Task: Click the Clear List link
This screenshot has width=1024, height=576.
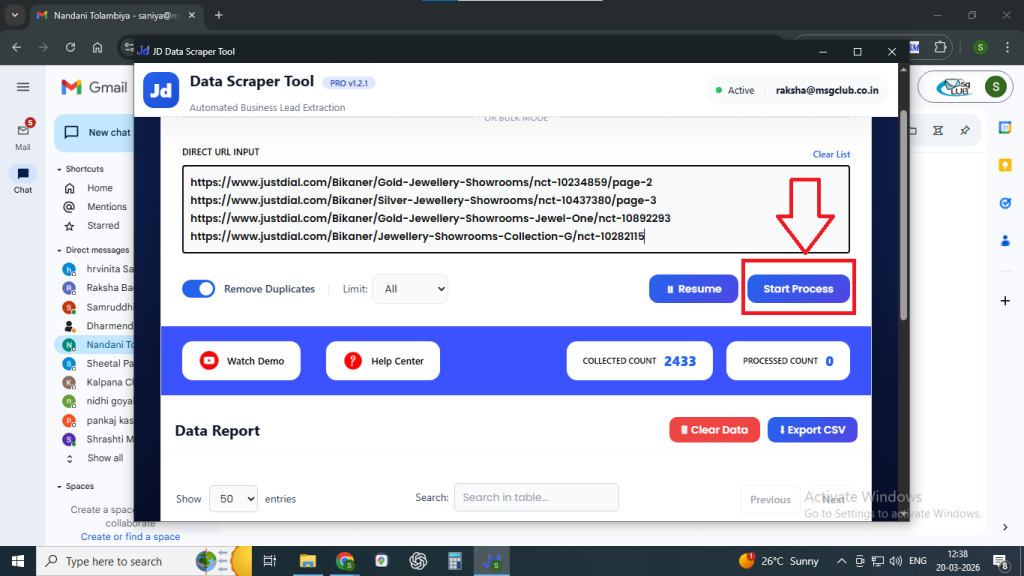Action: 831,155
